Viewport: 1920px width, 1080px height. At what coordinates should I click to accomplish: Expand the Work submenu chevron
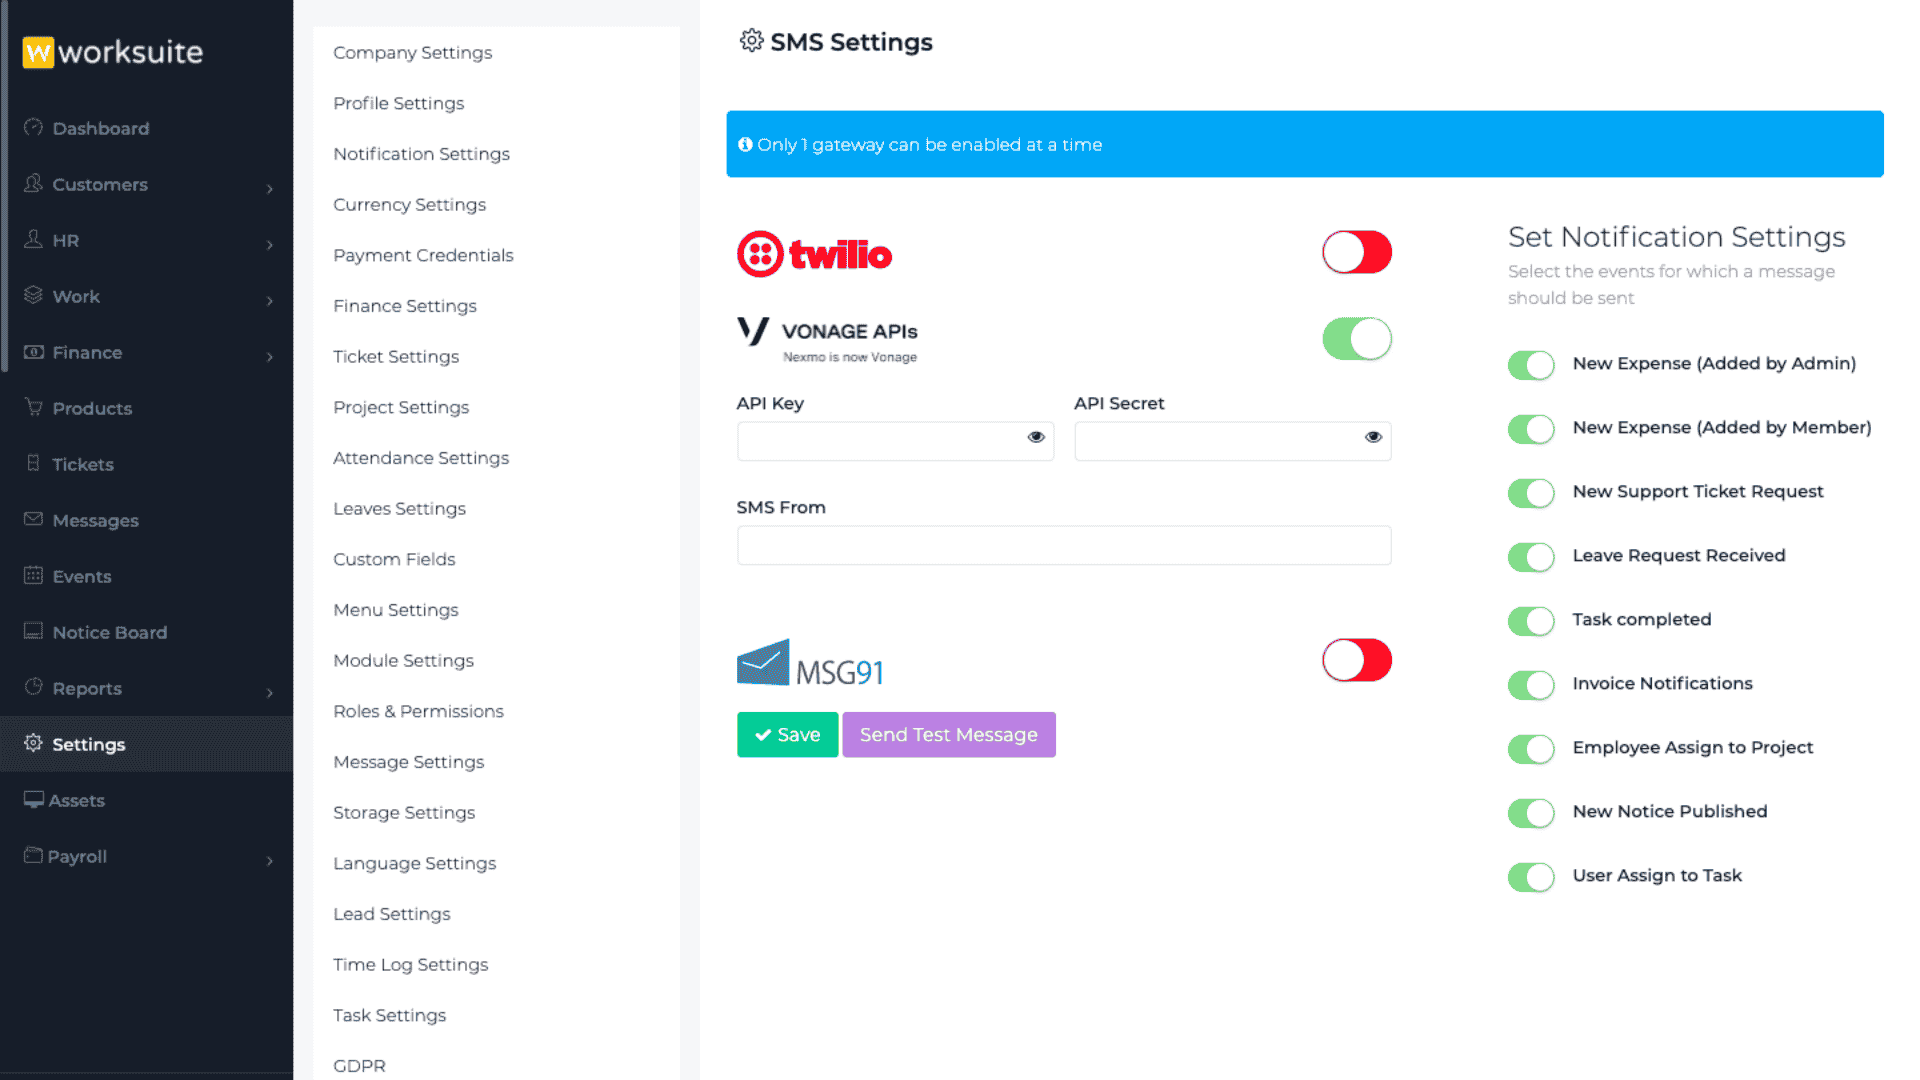click(x=270, y=300)
